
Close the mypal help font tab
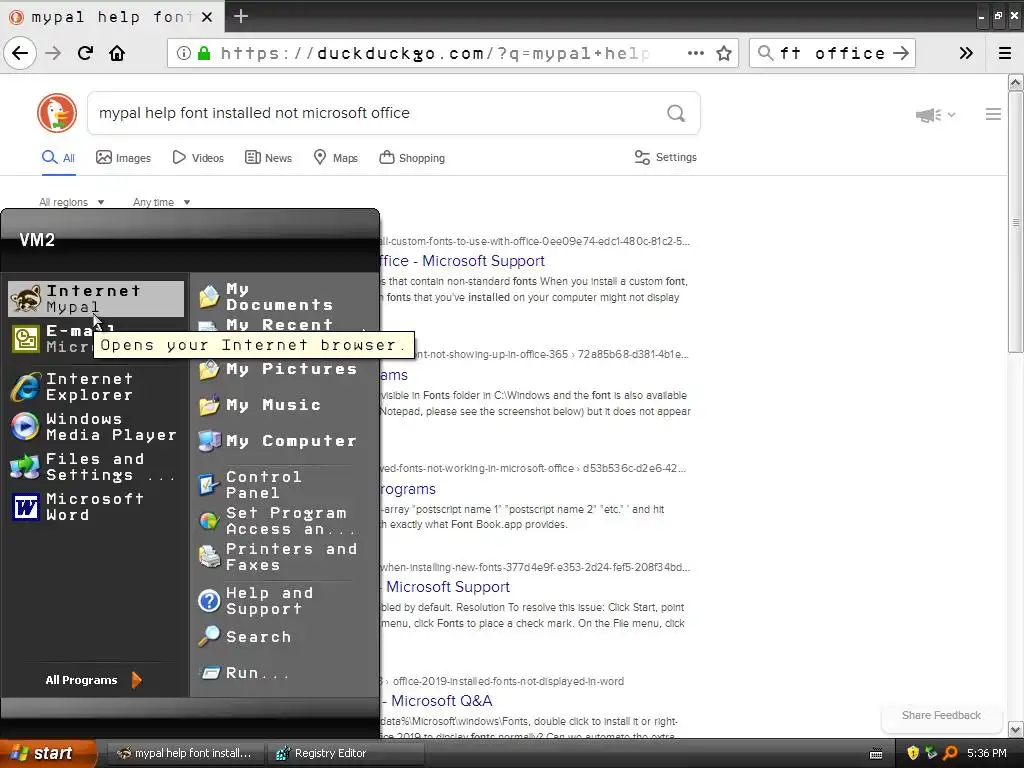(x=207, y=17)
